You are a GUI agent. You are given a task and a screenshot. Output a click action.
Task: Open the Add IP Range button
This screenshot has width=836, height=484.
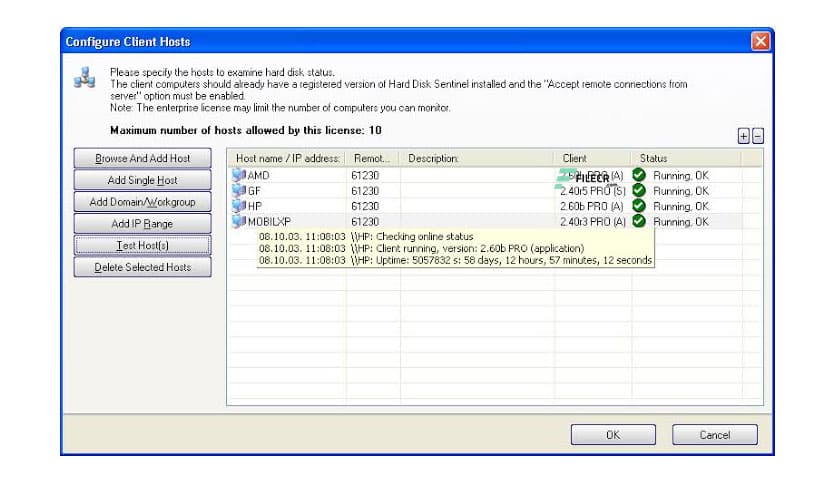(x=142, y=224)
